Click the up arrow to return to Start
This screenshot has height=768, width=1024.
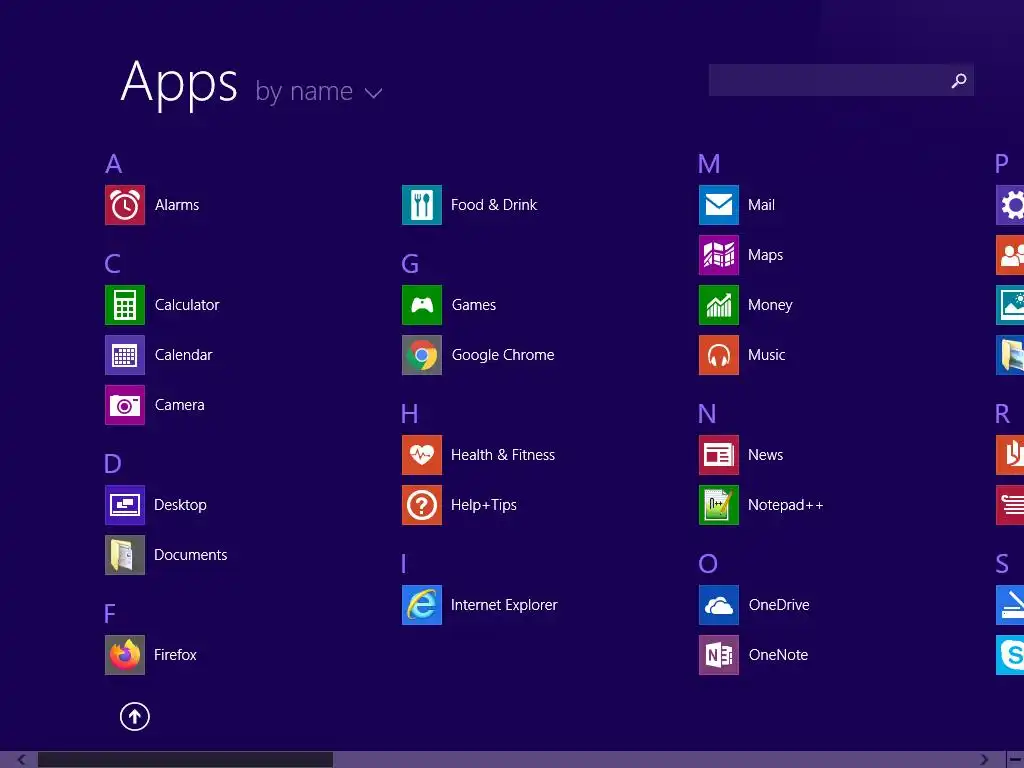tap(135, 716)
